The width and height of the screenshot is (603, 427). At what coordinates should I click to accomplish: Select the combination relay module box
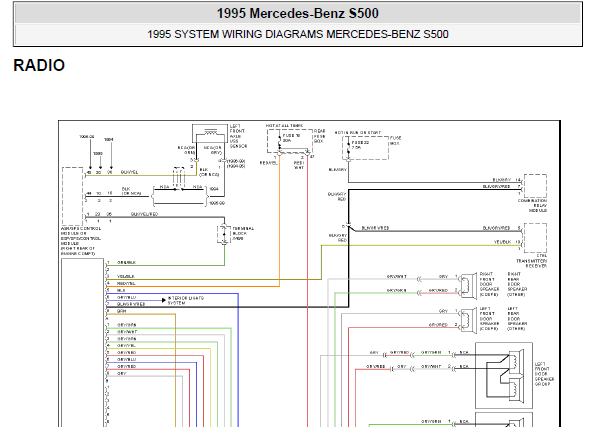[535, 185]
